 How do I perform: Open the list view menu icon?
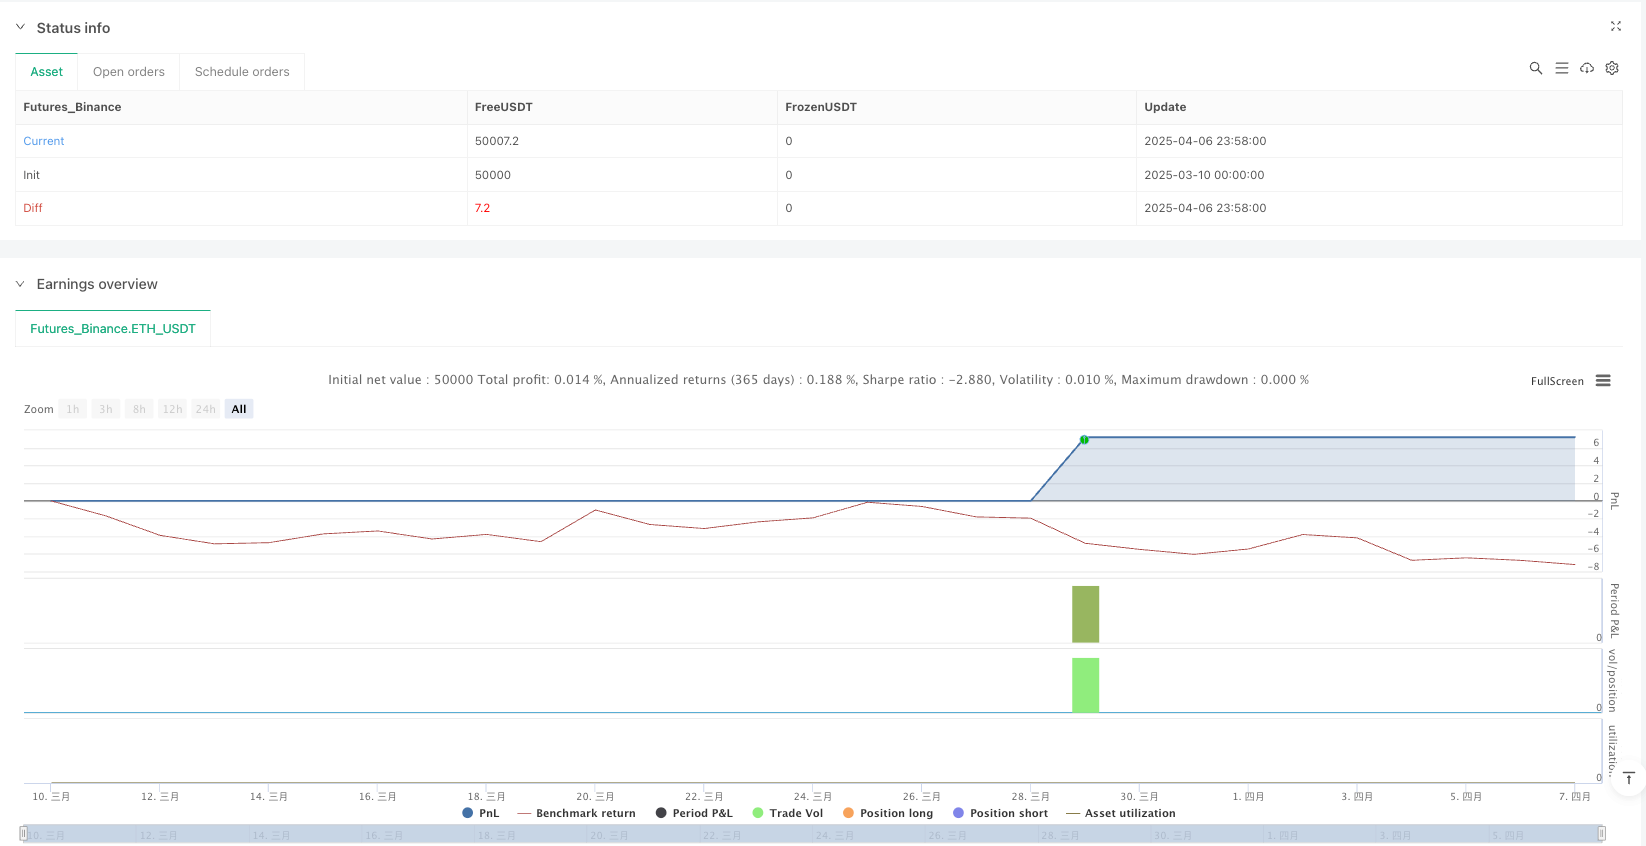tap(1561, 68)
